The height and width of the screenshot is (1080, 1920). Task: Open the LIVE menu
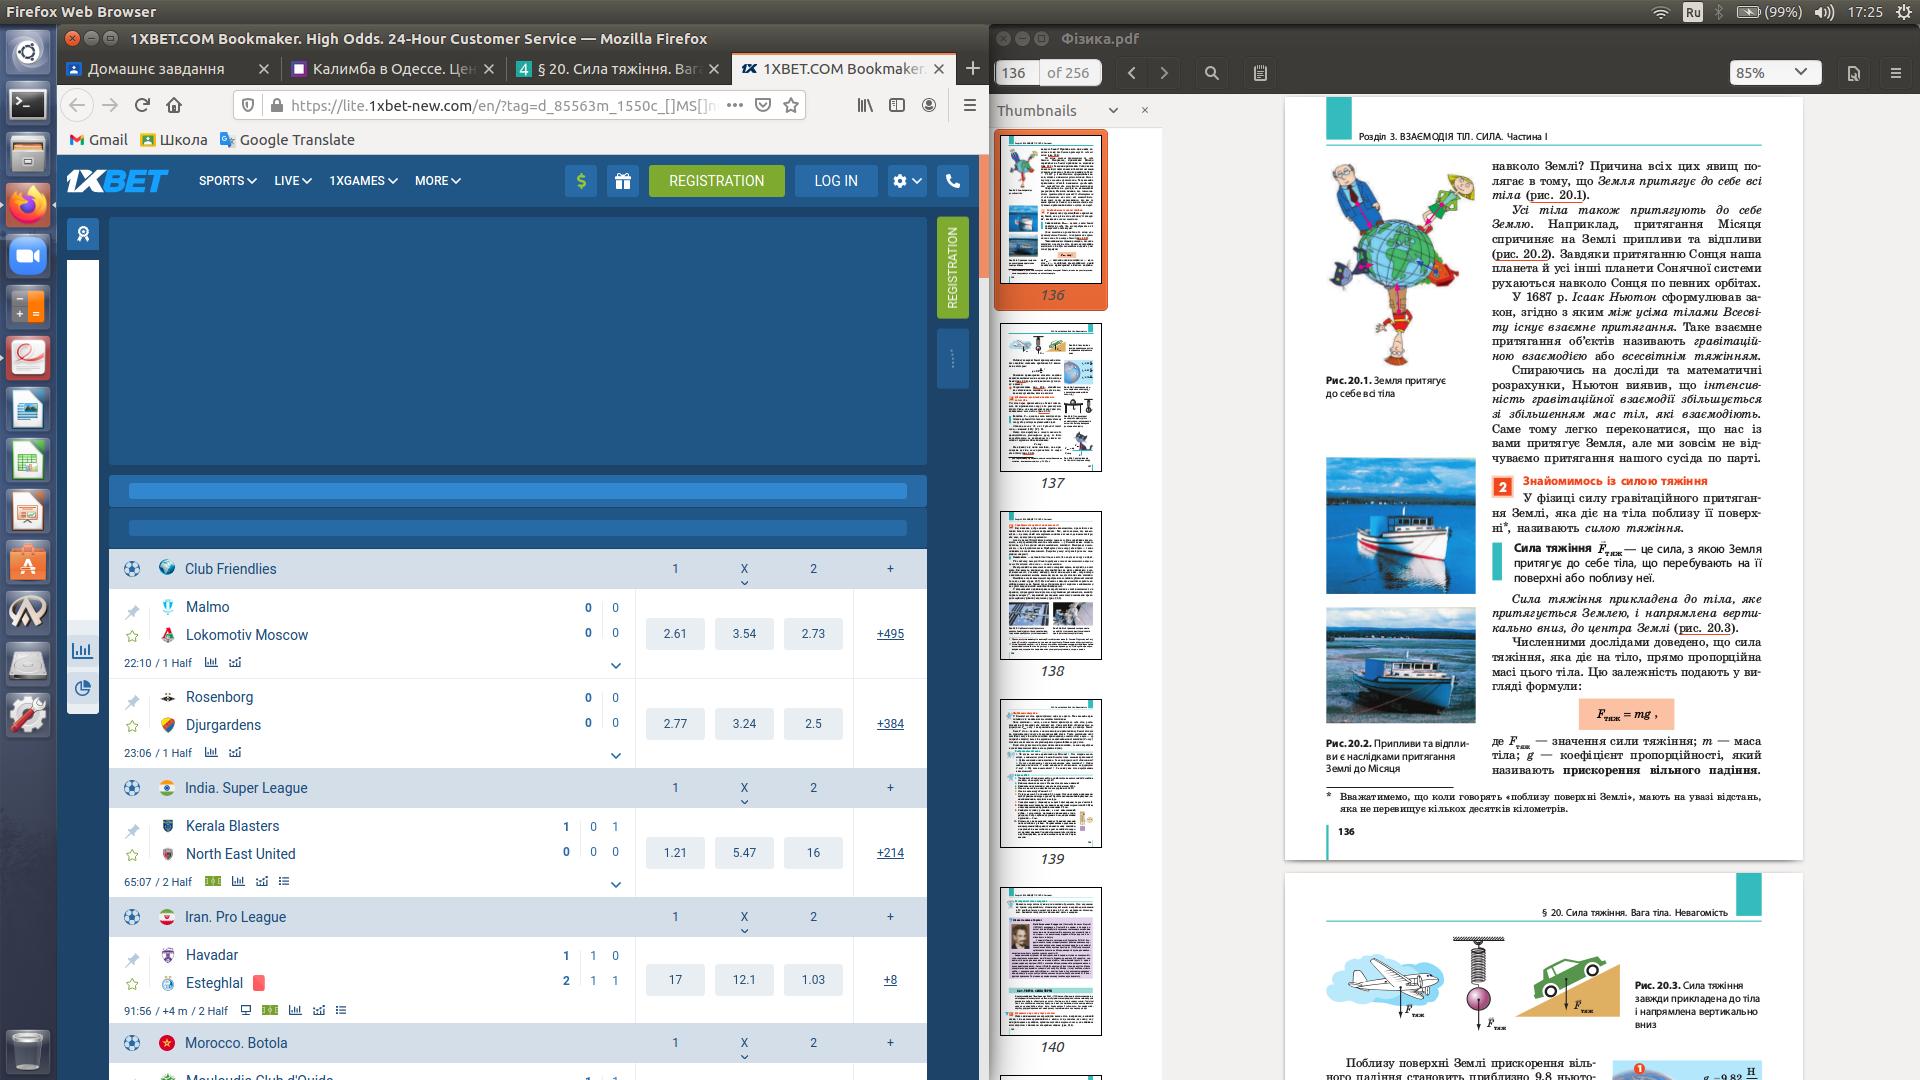292,181
